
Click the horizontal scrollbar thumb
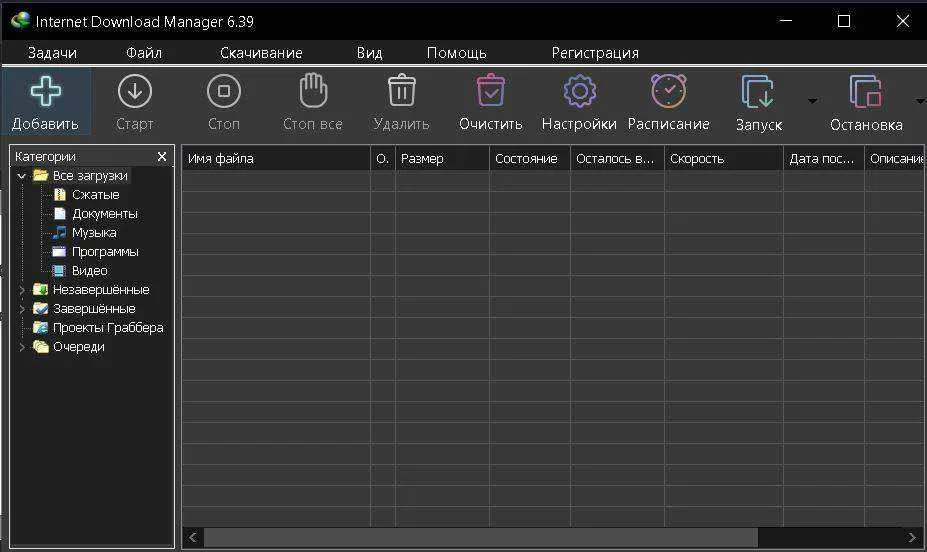click(481, 537)
